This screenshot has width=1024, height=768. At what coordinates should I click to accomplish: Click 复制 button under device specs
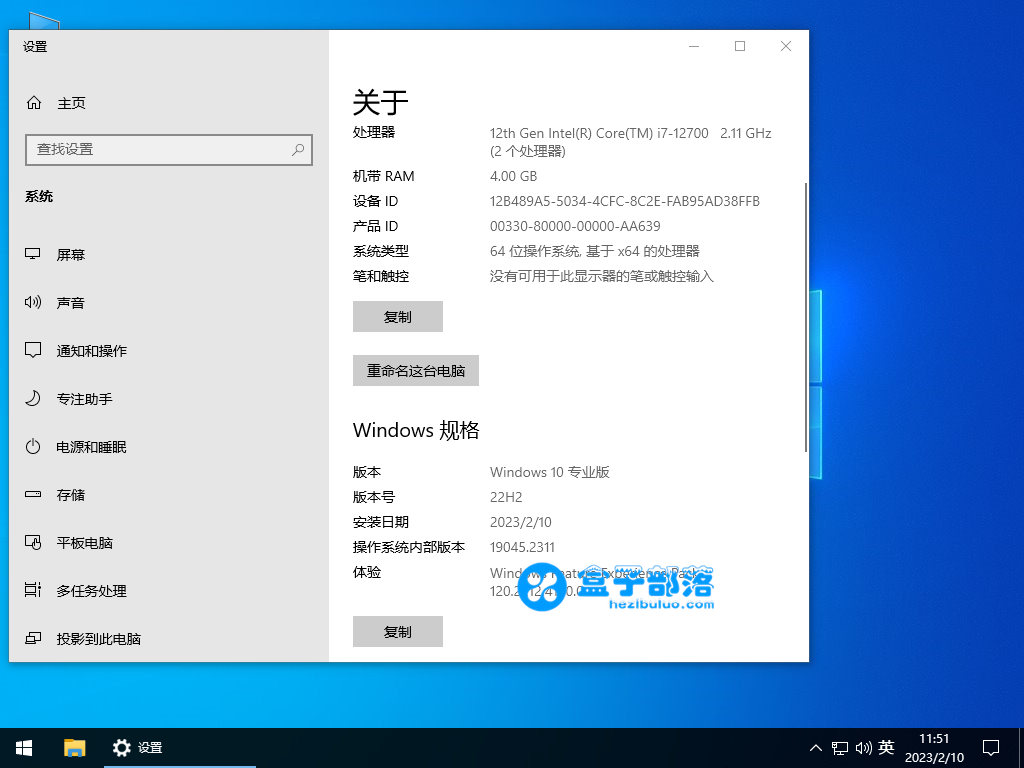(x=398, y=317)
